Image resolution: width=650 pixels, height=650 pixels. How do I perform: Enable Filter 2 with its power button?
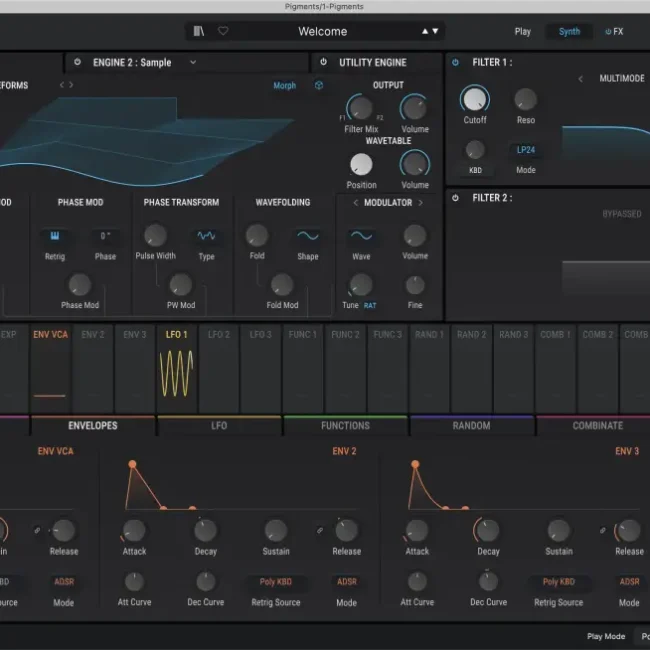click(x=456, y=198)
